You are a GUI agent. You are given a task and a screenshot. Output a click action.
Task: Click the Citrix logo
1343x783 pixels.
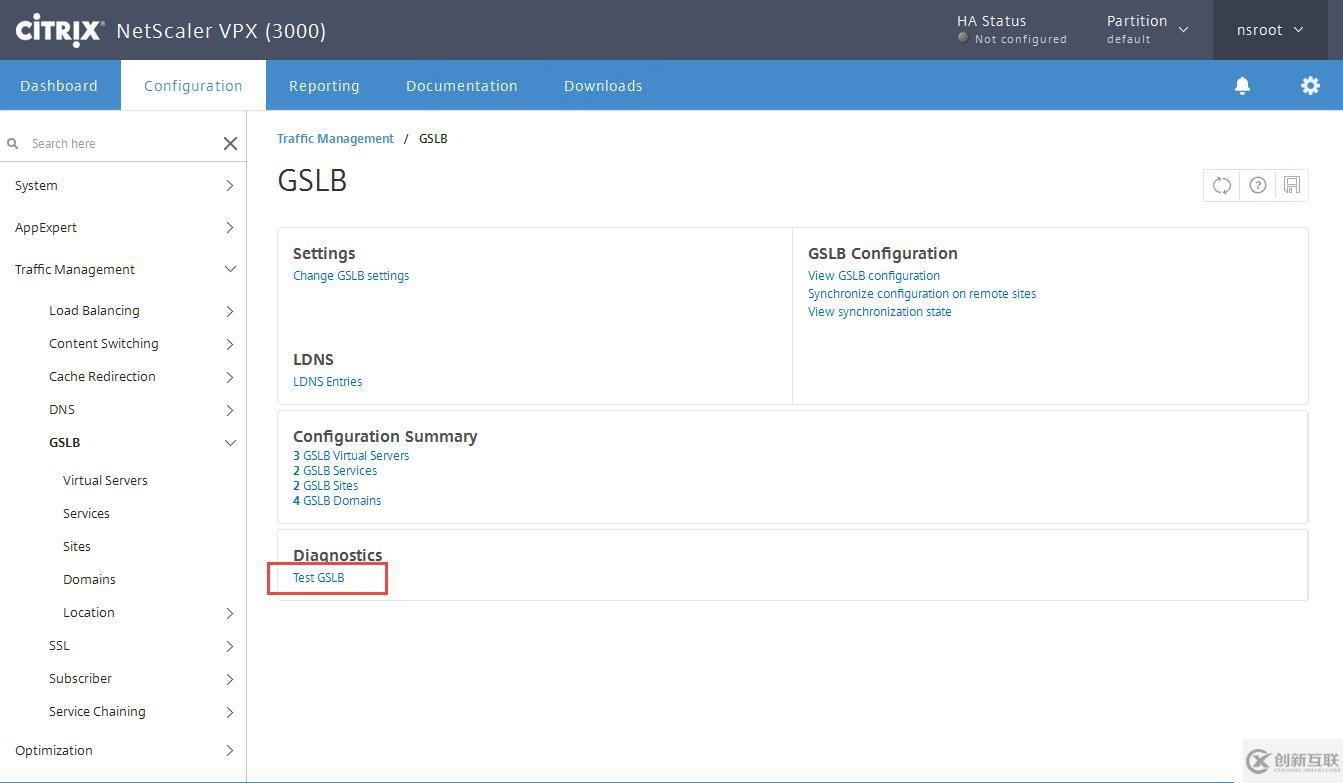coord(59,30)
